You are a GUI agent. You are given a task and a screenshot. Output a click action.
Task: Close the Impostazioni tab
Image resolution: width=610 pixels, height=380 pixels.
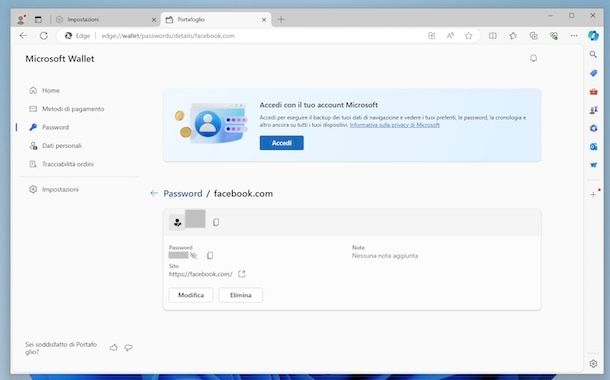pyautogui.click(x=154, y=19)
